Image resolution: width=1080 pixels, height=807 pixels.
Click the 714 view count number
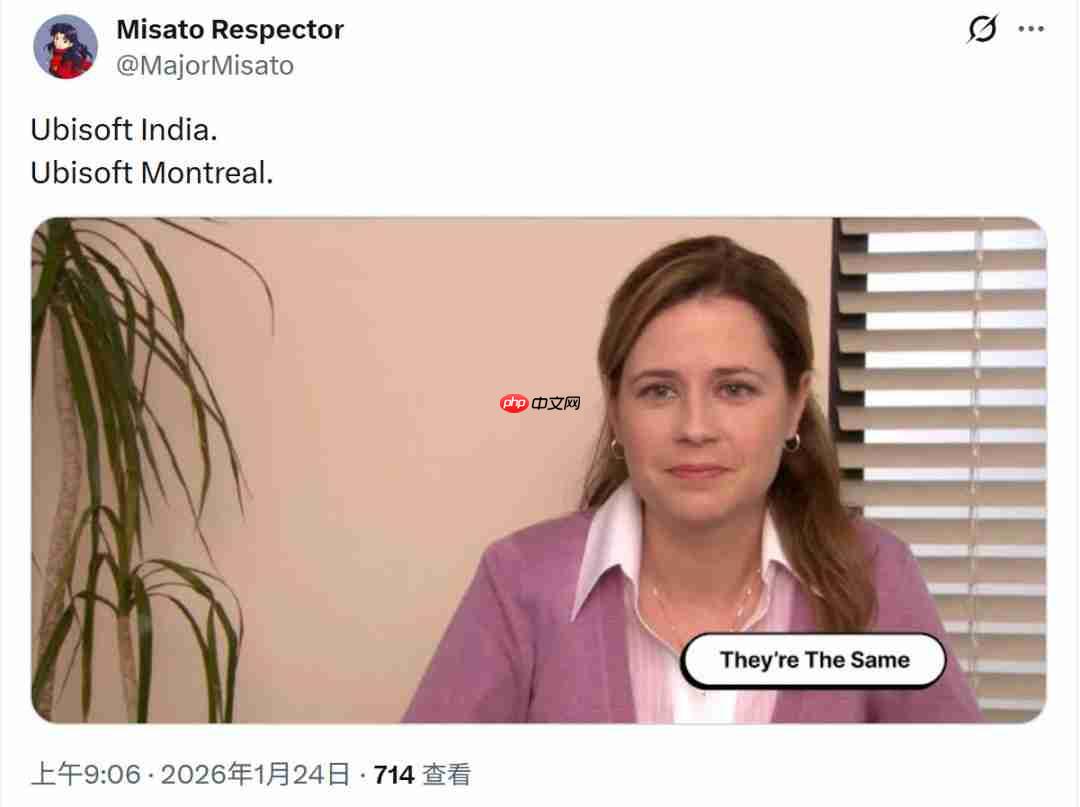[x=394, y=775]
